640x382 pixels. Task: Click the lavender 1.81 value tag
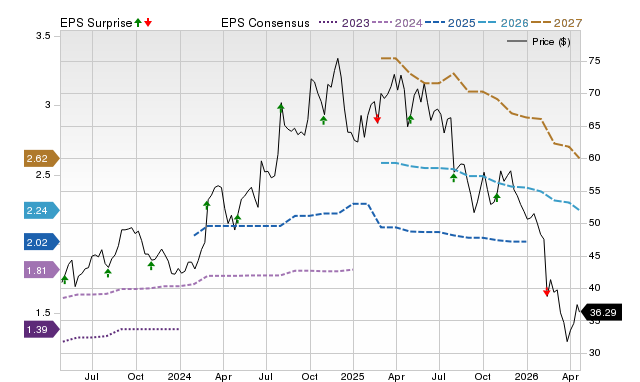tap(42, 270)
